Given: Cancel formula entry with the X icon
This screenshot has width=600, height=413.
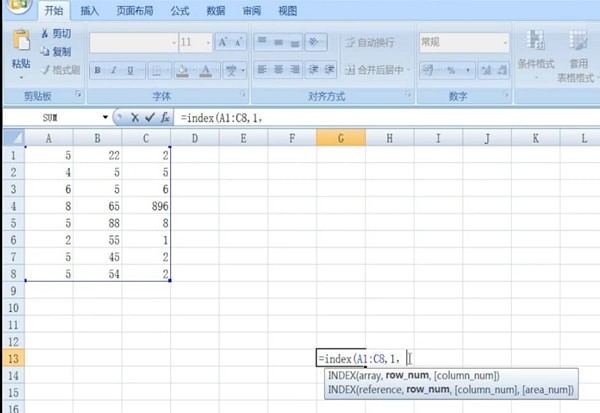Looking at the screenshot, I should tap(135, 117).
